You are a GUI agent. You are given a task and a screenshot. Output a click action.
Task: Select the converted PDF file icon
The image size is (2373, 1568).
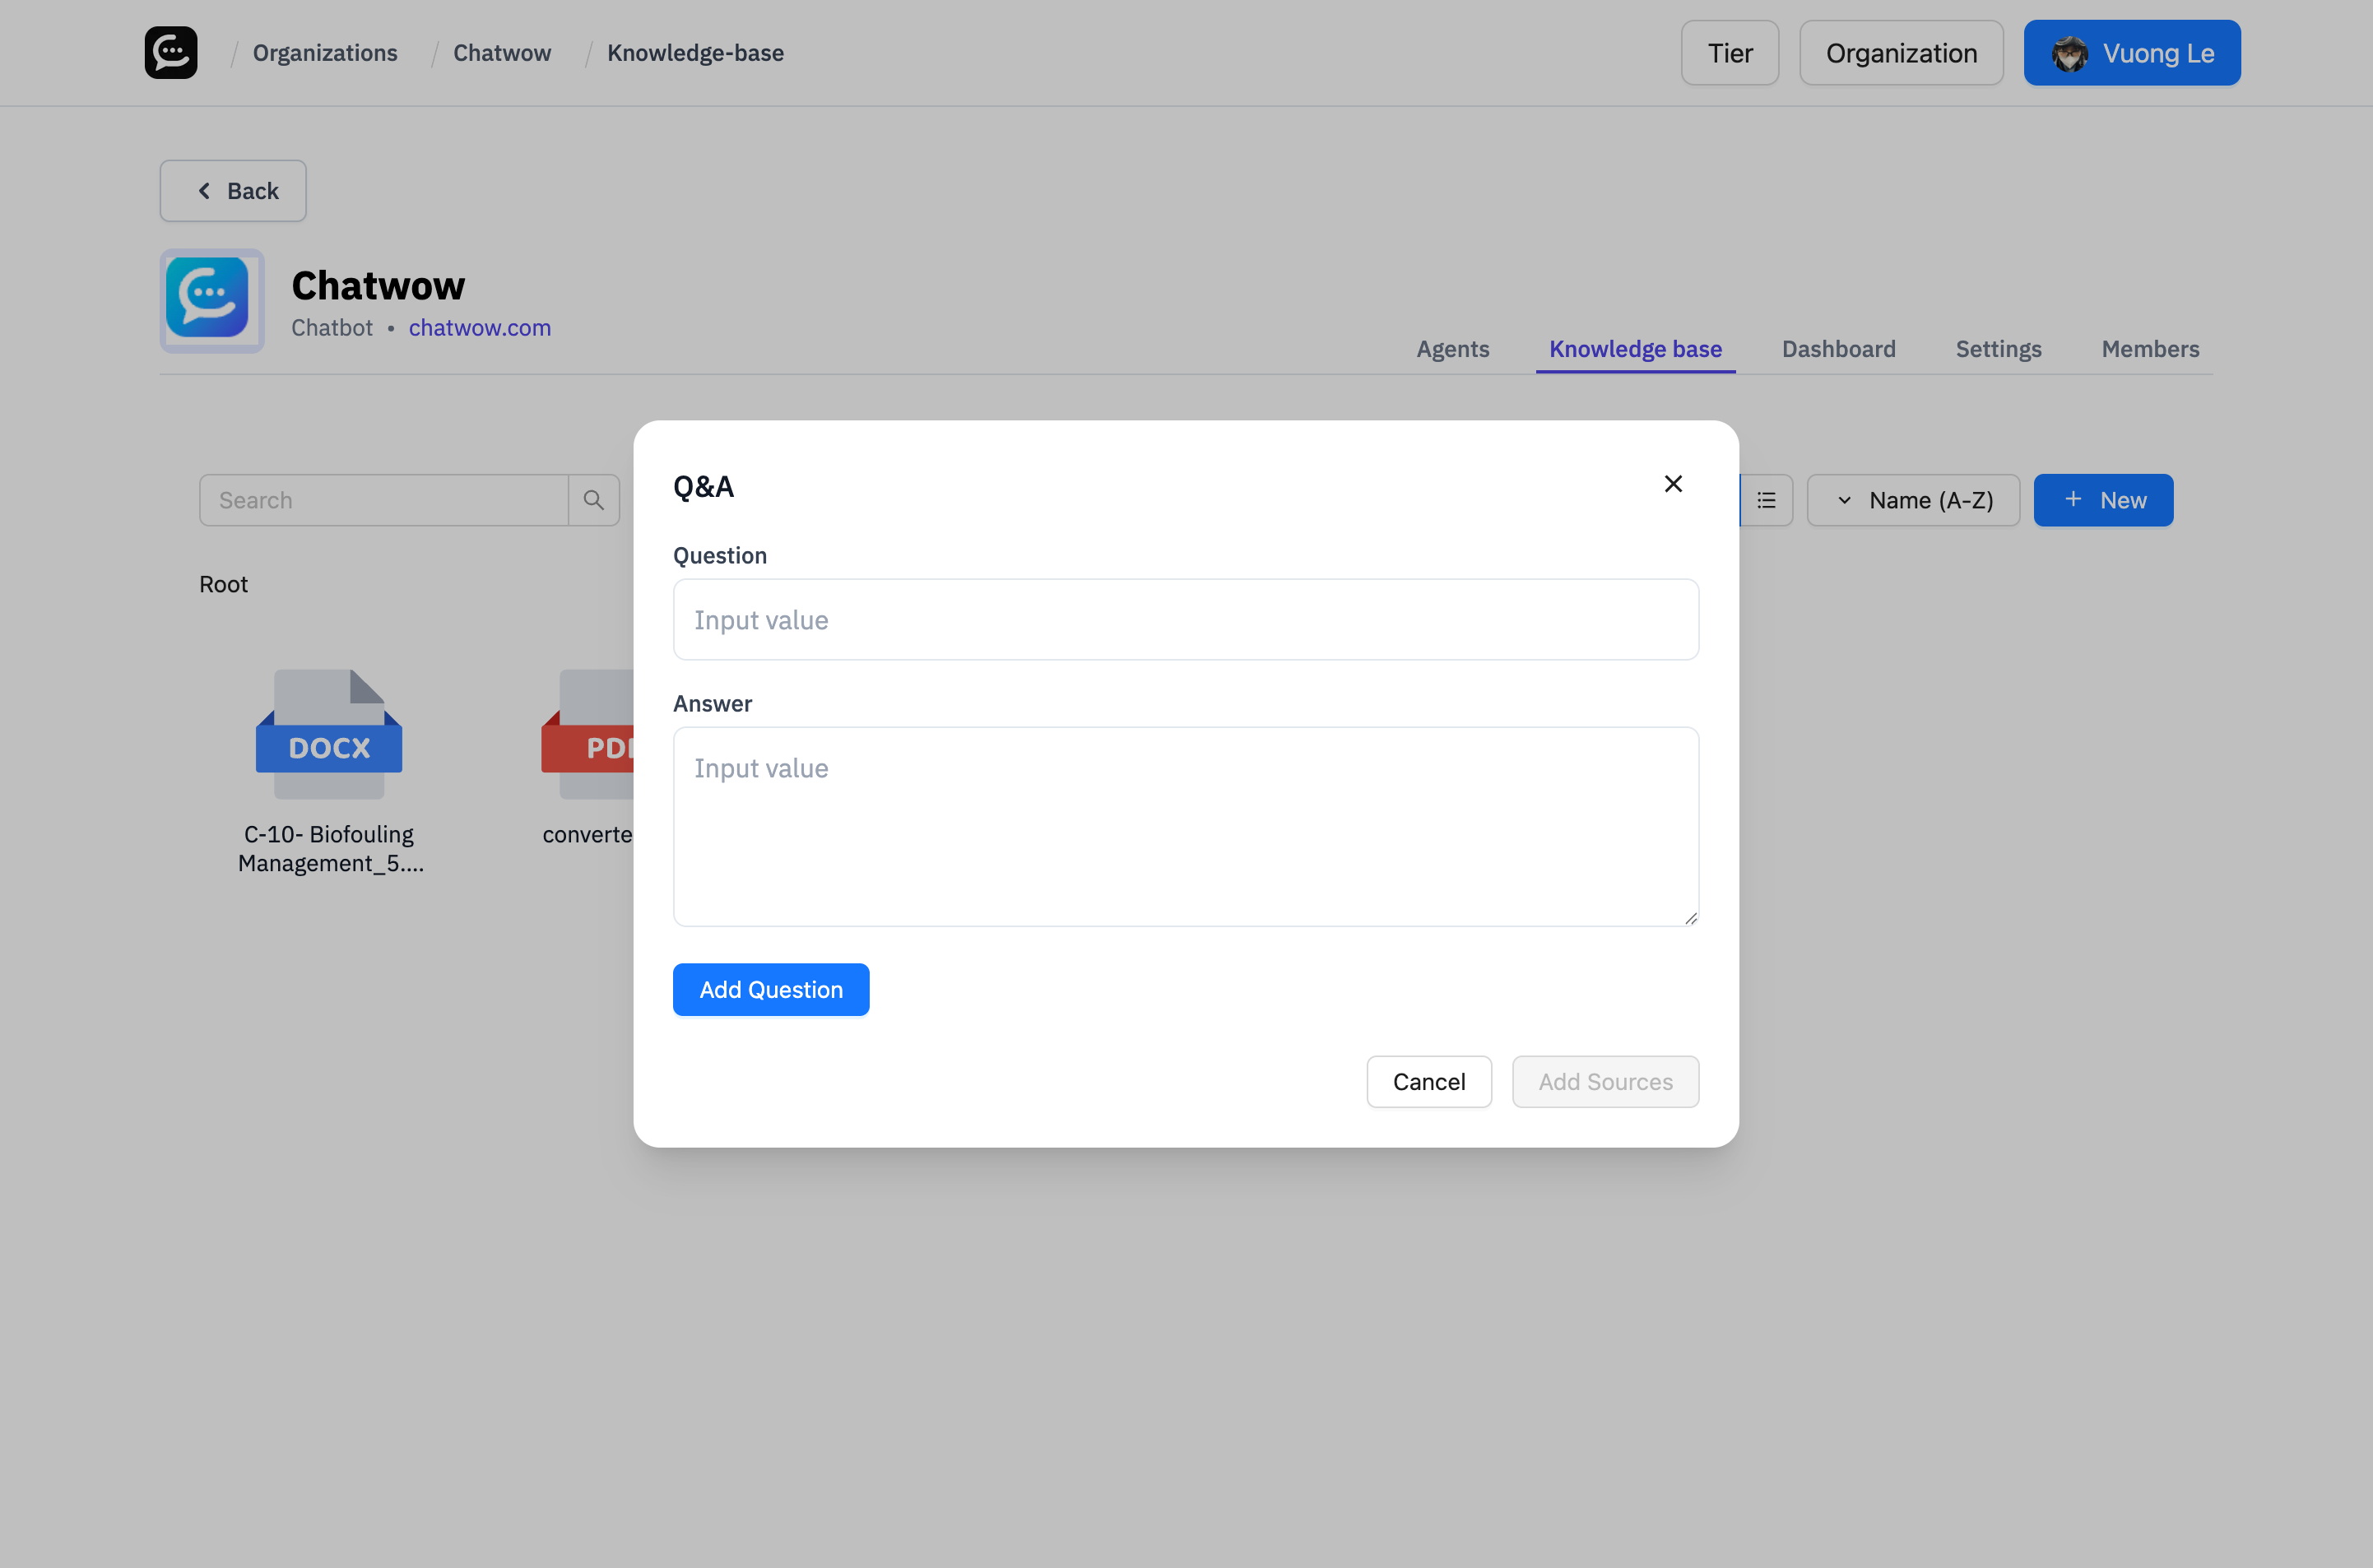coord(590,735)
